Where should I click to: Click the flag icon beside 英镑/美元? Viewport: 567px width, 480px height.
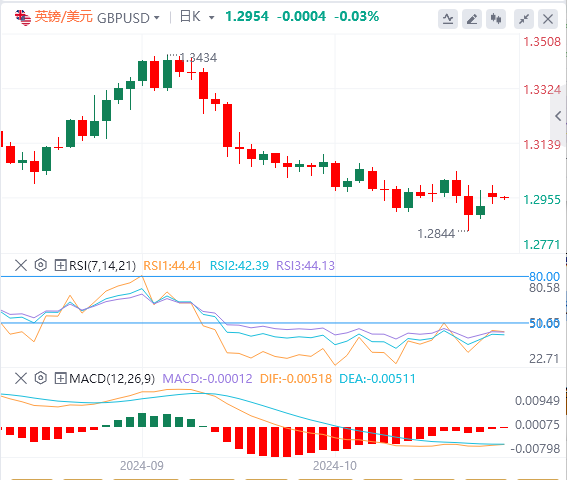tap(23, 17)
